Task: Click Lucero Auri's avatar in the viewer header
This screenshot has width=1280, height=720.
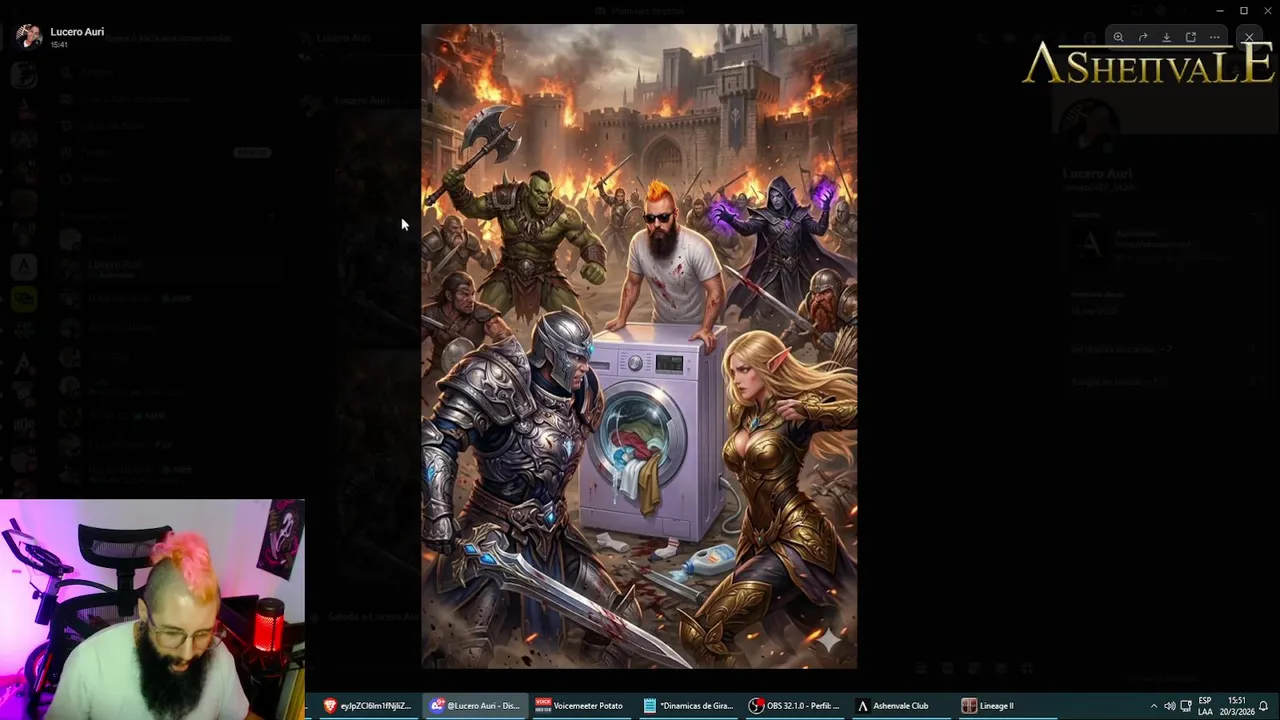Action: (x=29, y=37)
